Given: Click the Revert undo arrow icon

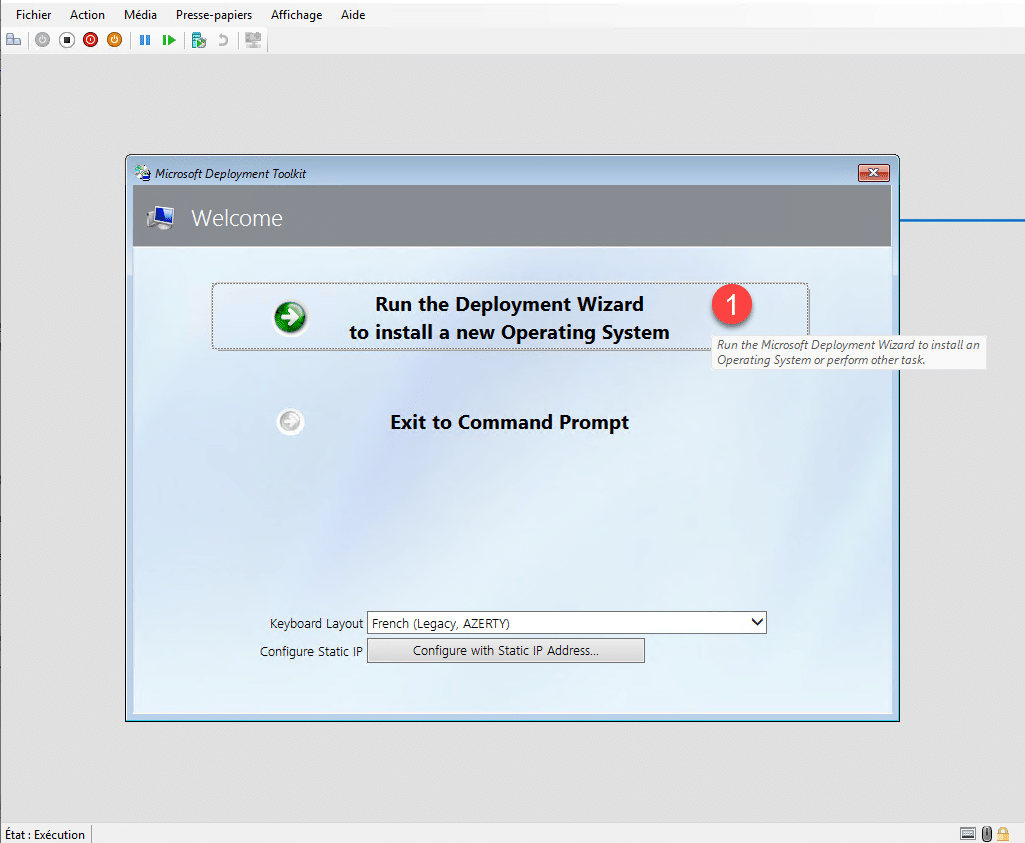Looking at the screenshot, I should [223, 40].
